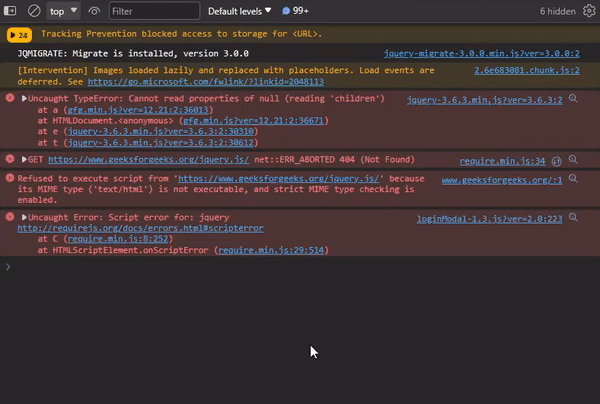600x404 pixels.
Task: Focus the Filter input field
Action: (154, 11)
